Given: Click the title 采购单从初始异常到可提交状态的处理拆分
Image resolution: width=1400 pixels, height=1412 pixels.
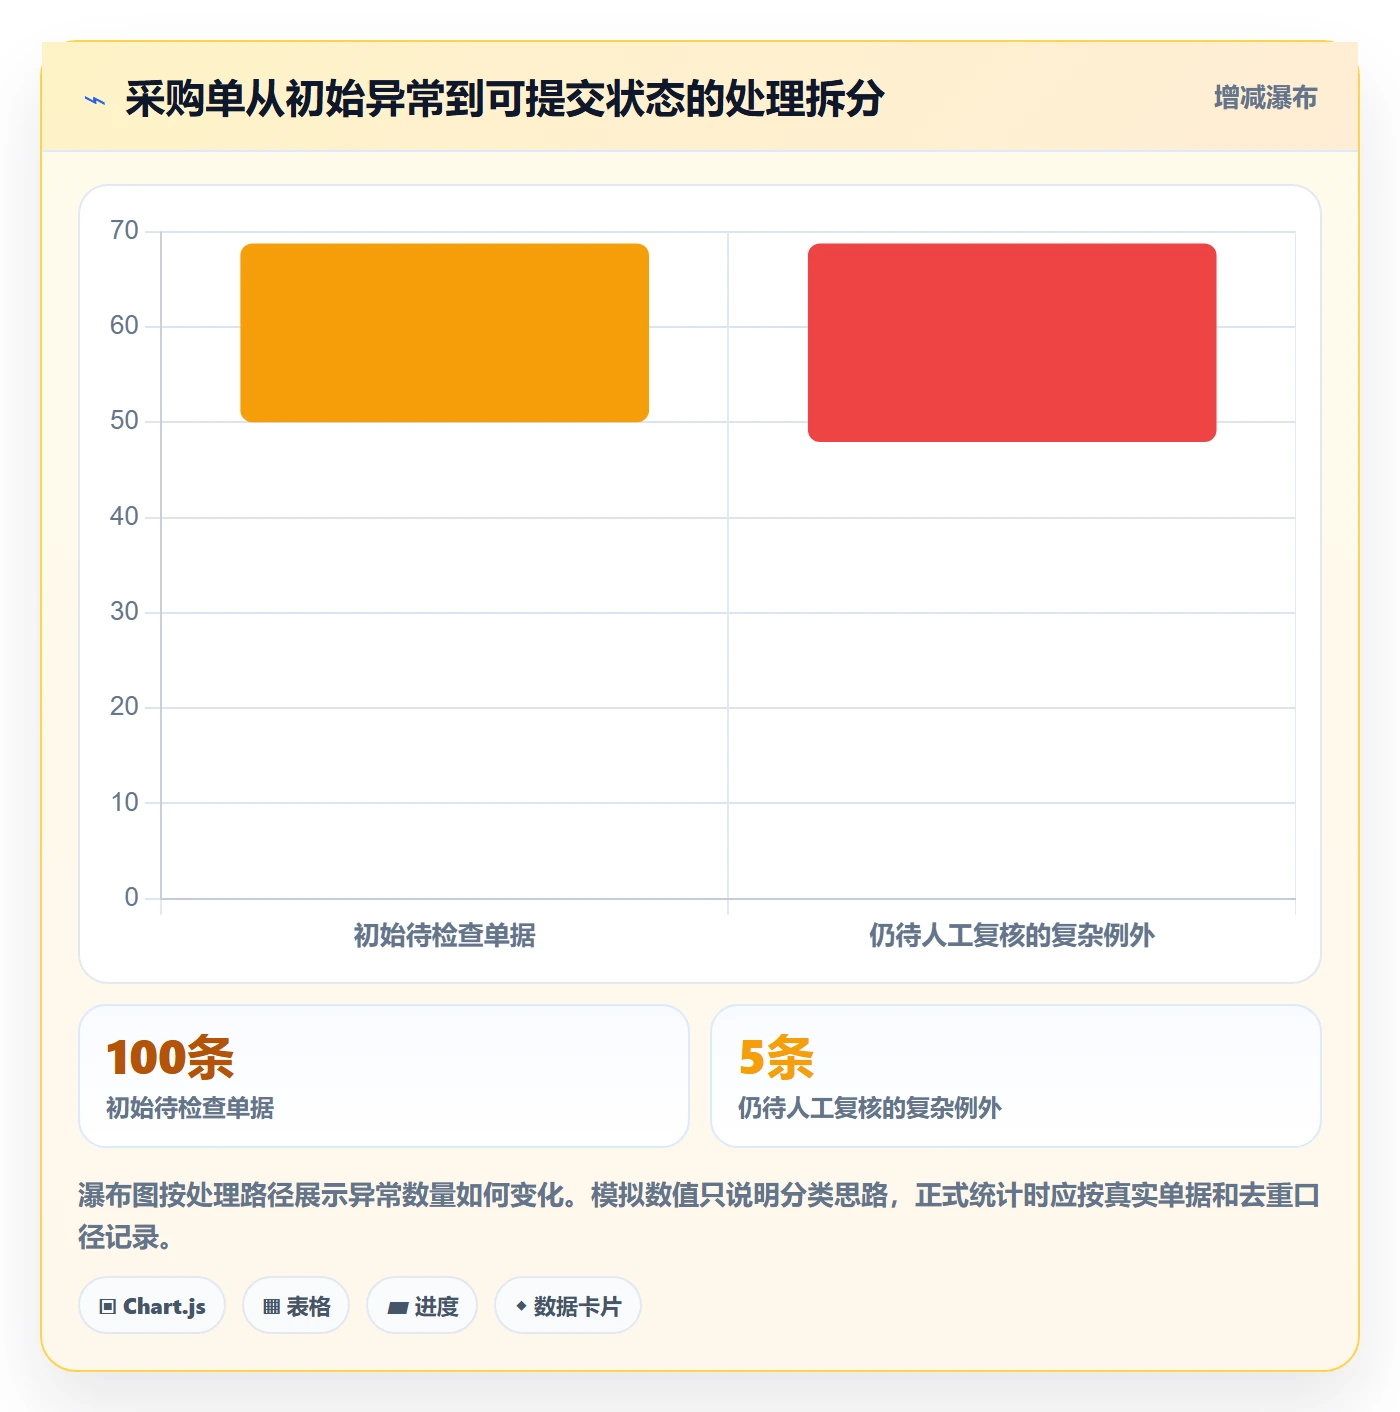Looking at the screenshot, I should [x=505, y=99].
